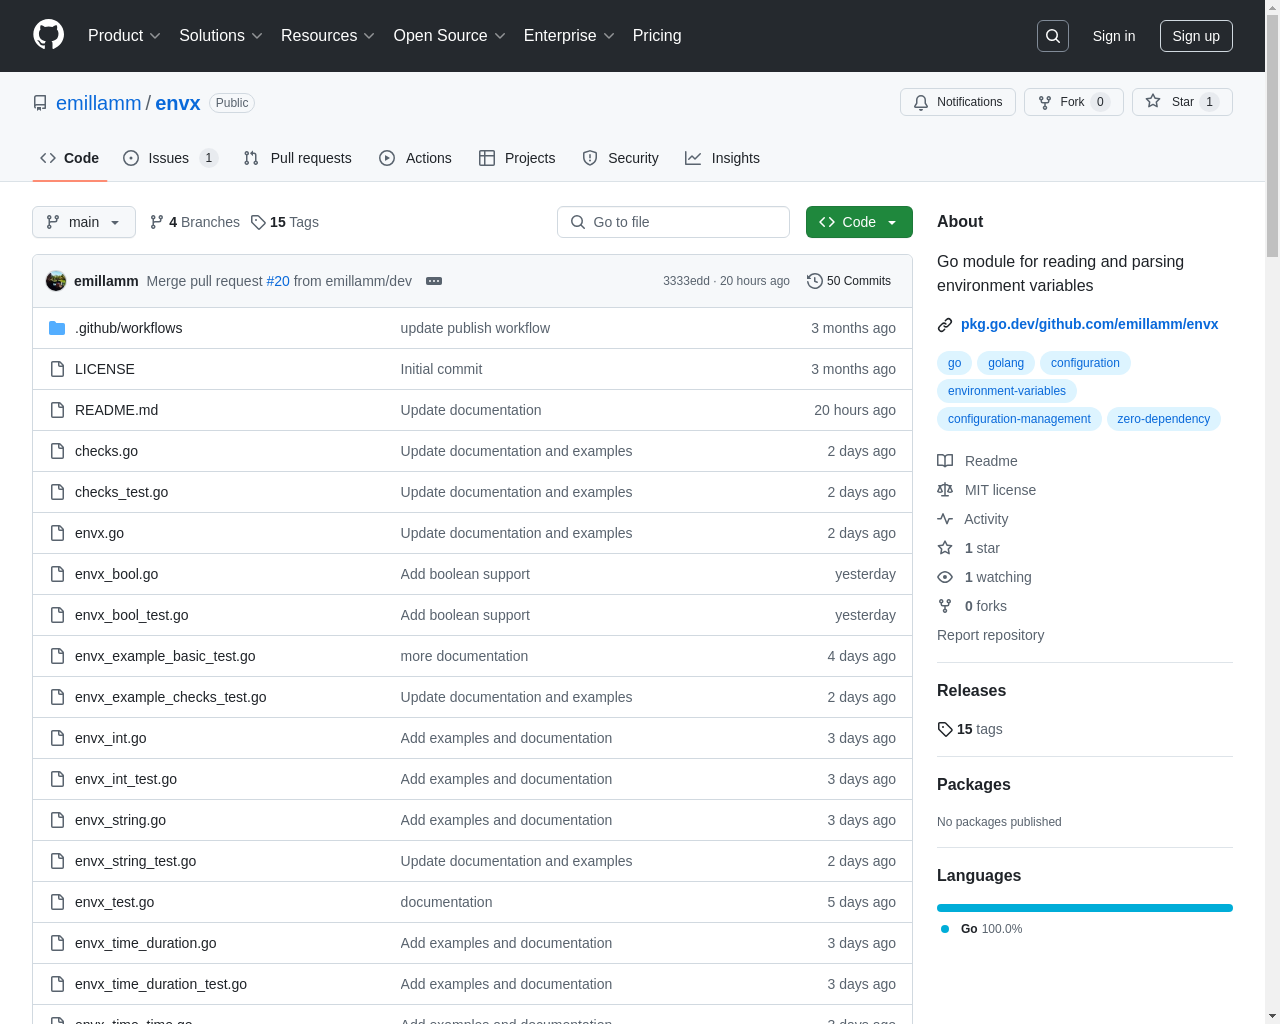Viewport: 1280px width, 1024px height.
Task: Open the envx_time_duration.go file
Action: [145, 943]
